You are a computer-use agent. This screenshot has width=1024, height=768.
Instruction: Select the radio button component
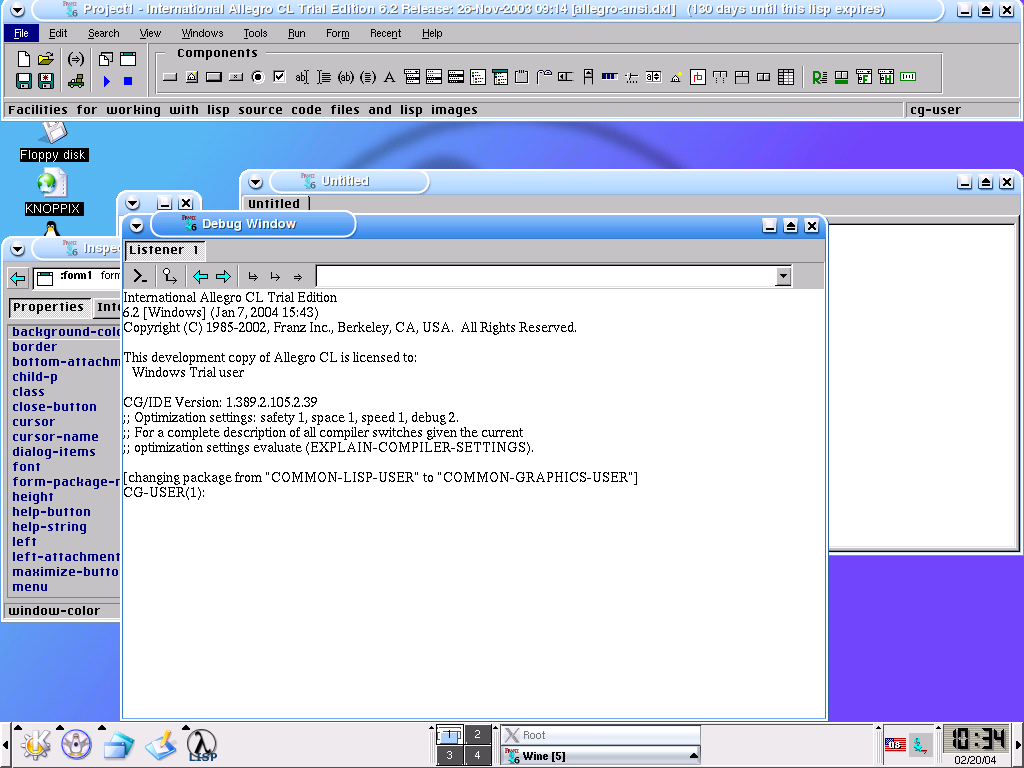point(257,77)
